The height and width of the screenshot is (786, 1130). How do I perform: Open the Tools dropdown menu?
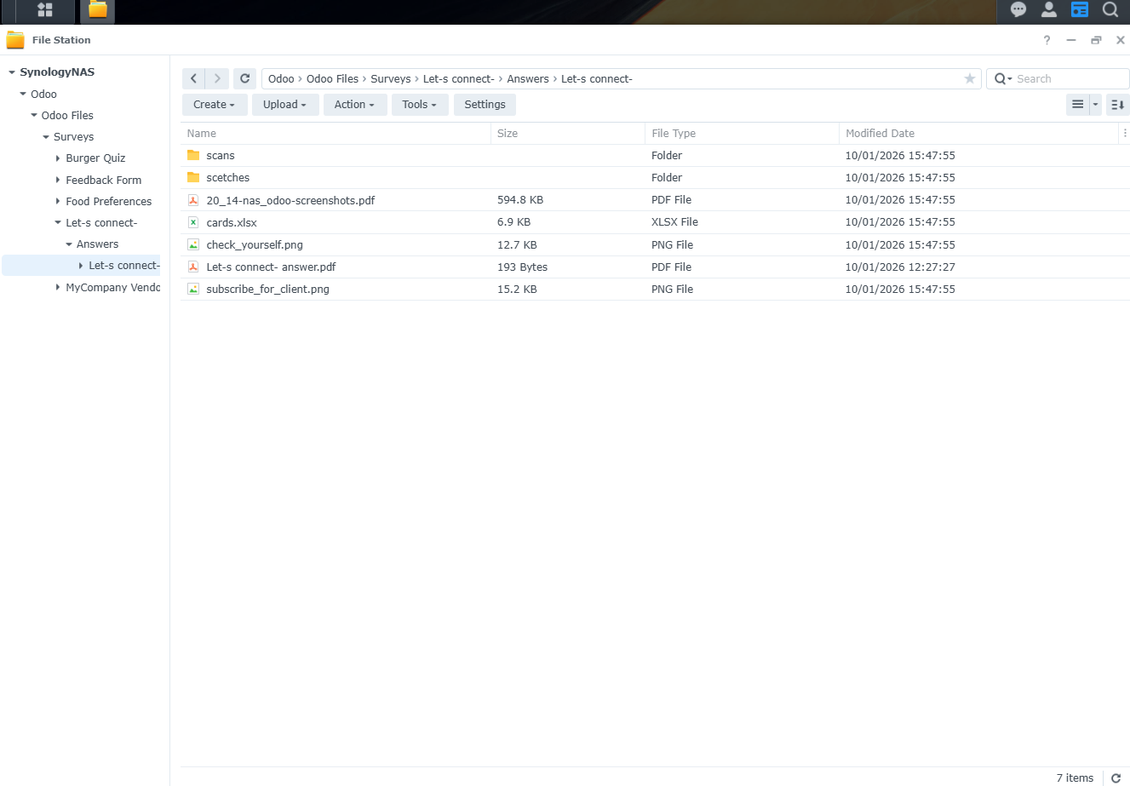pos(419,104)
